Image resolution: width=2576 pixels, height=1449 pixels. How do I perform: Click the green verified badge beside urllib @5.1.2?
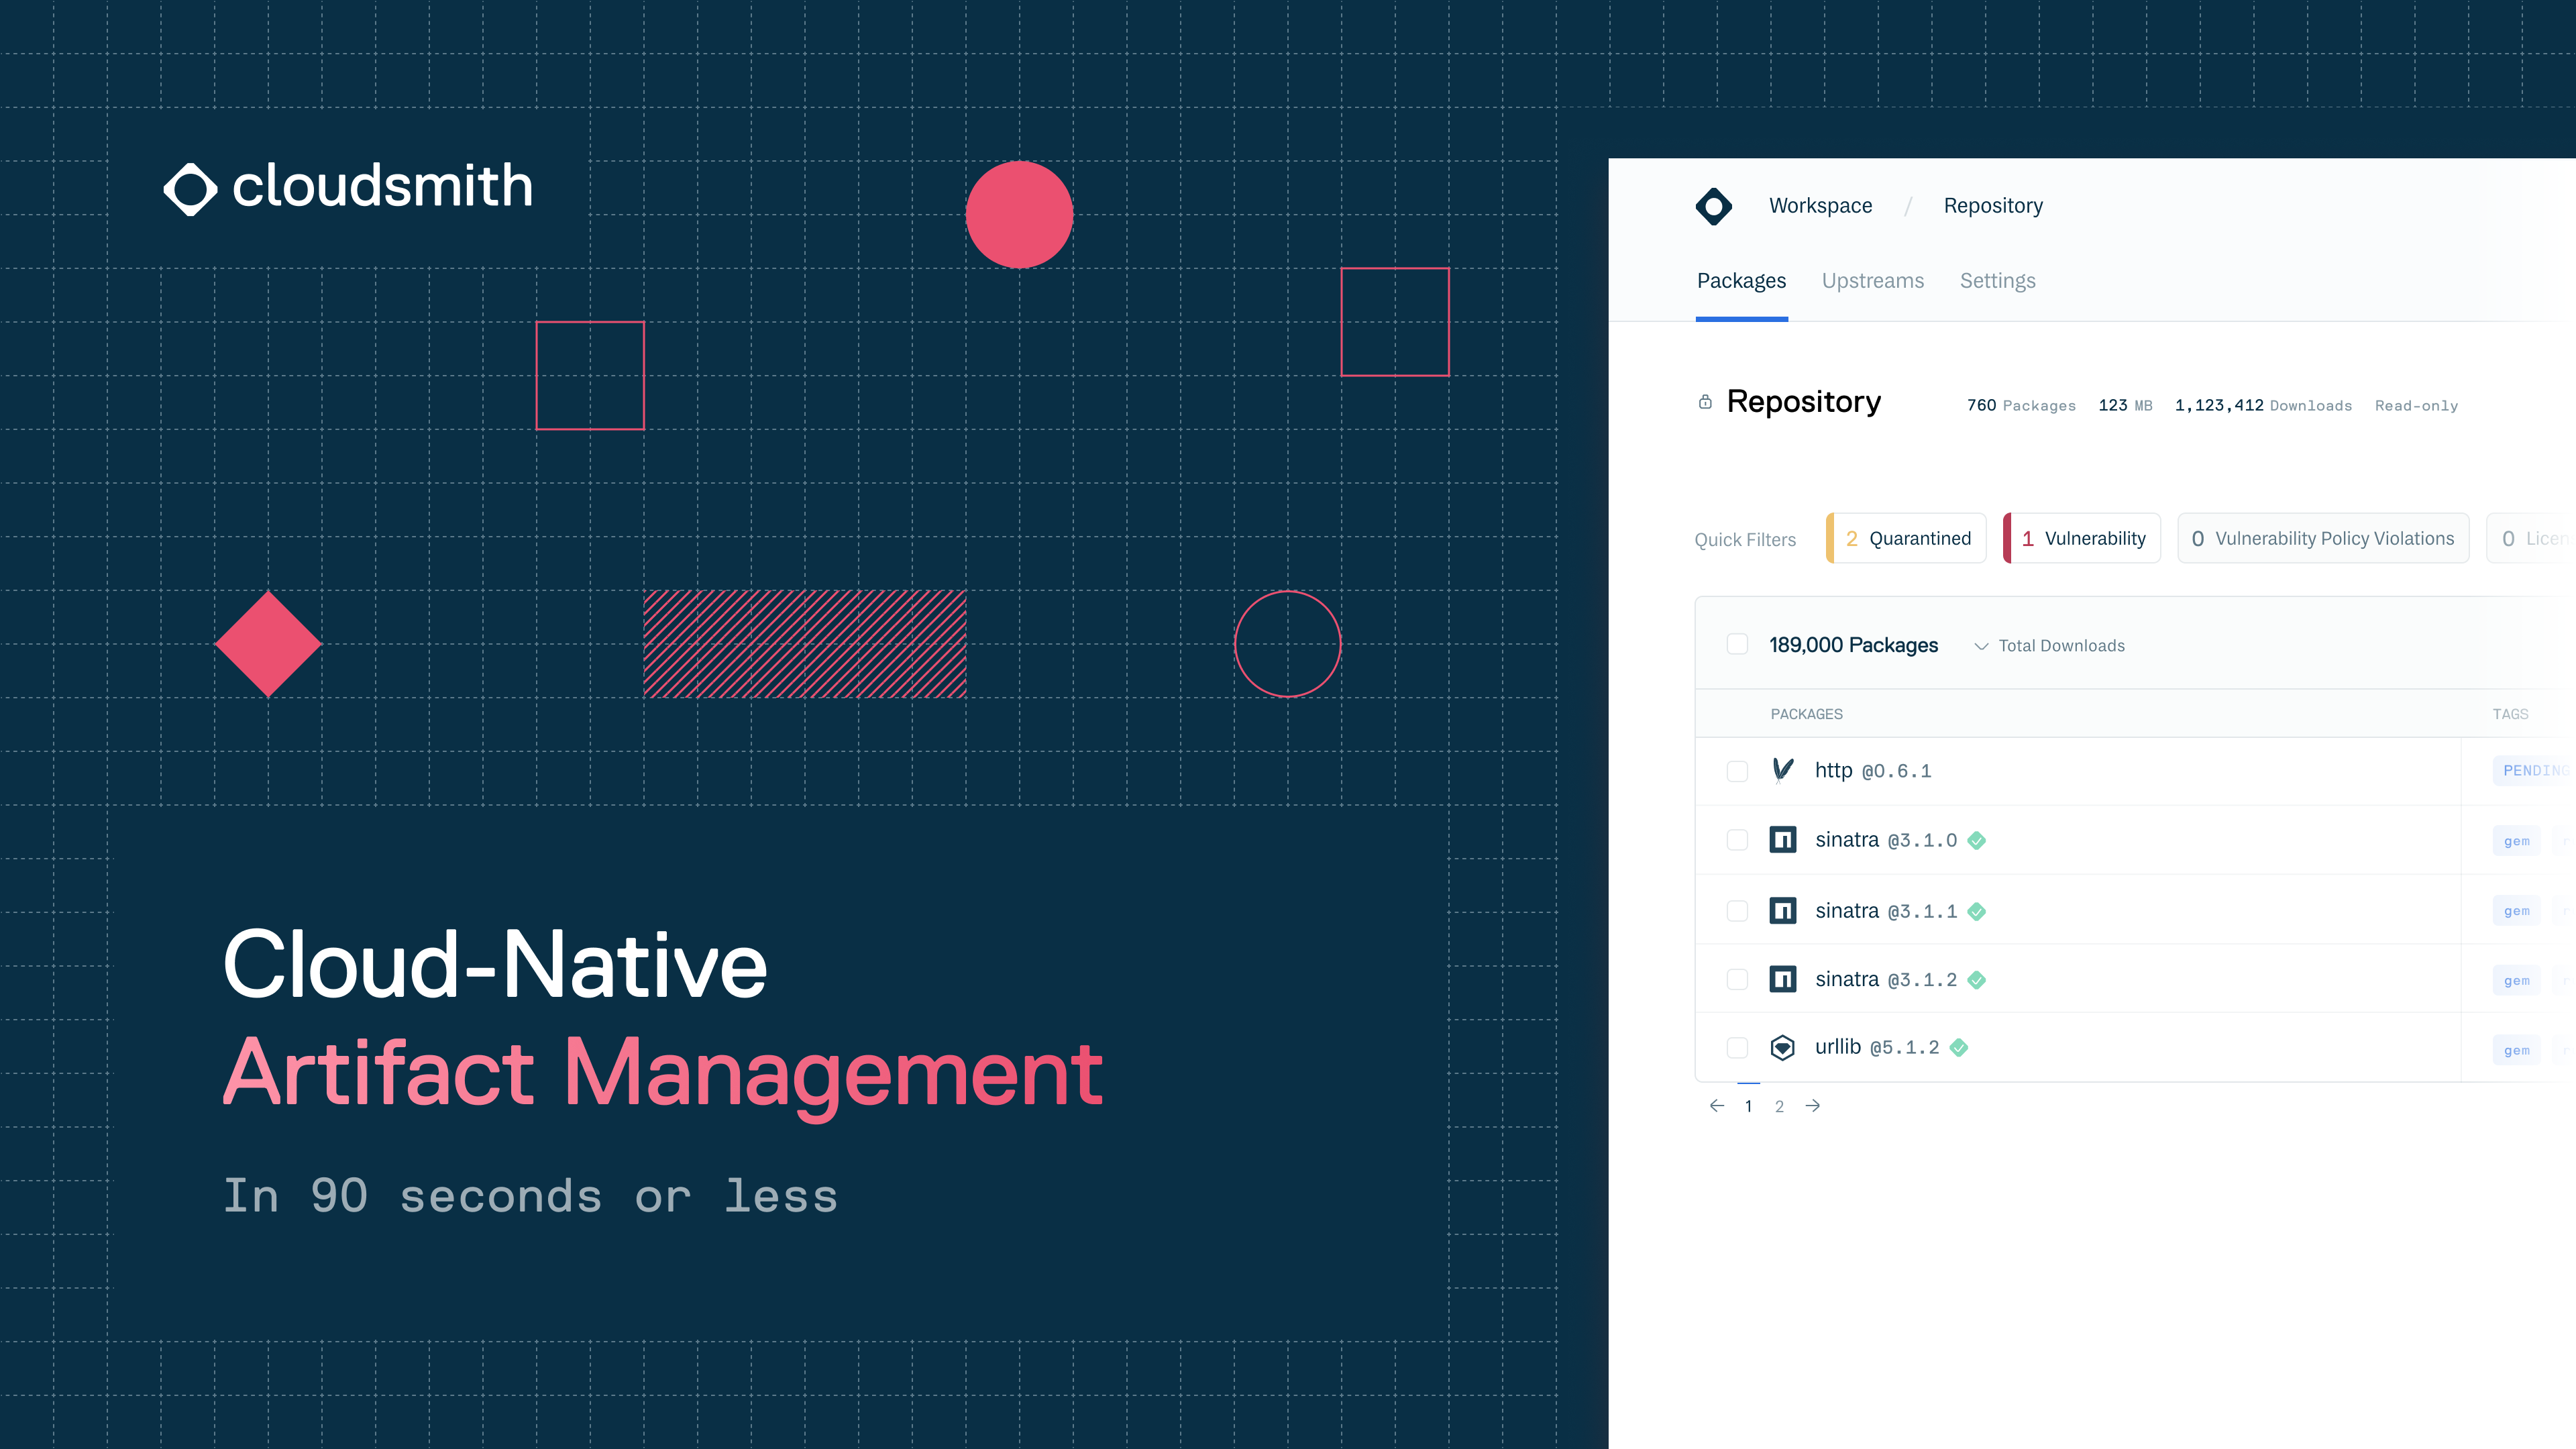point(1958,1047)
